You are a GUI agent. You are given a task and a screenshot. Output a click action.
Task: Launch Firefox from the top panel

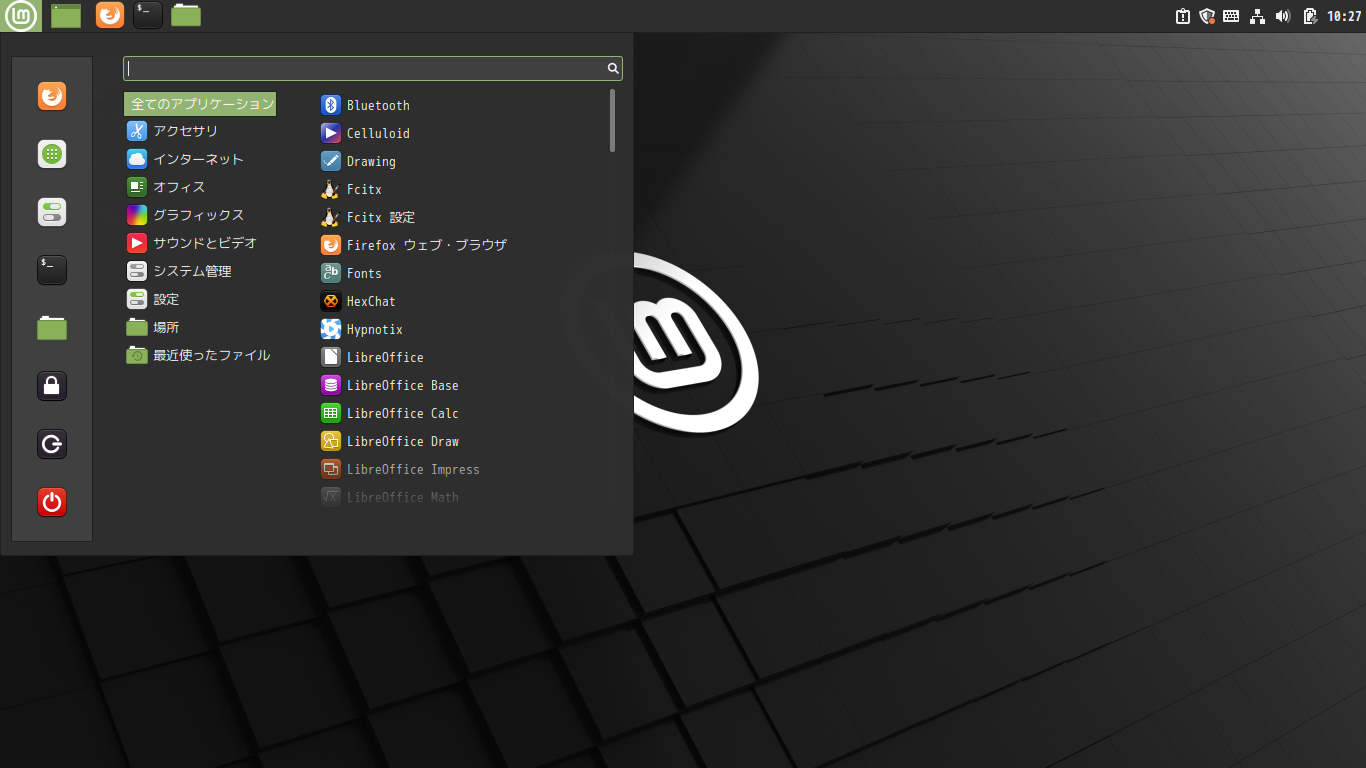[110, 15]
